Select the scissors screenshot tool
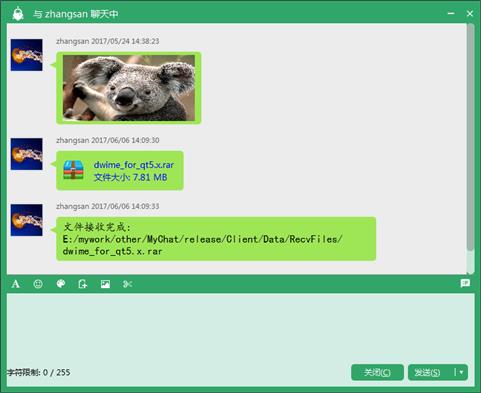Viewport: 481px width, 393px height. pos(128,284)
